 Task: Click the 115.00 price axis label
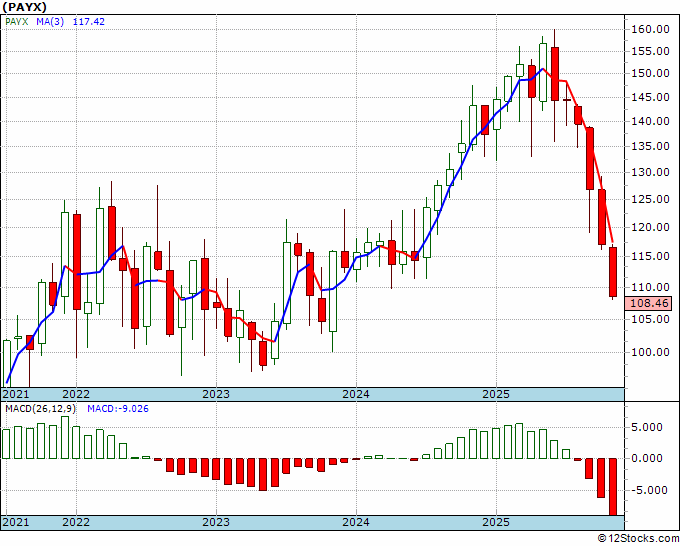pos(649,256)
